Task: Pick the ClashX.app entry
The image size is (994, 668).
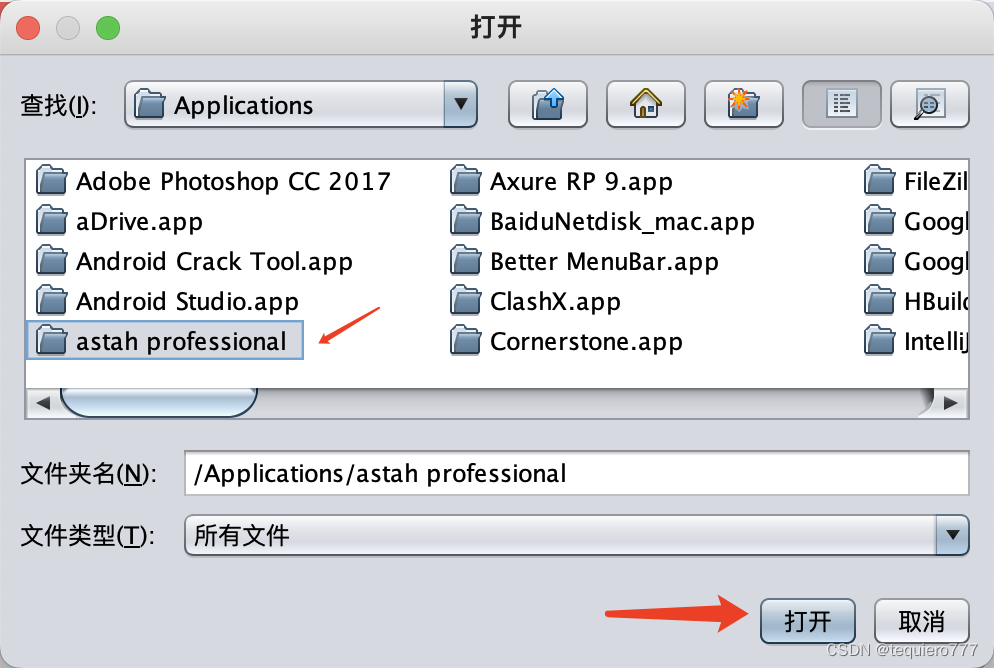Action: [x=536, y=301]
